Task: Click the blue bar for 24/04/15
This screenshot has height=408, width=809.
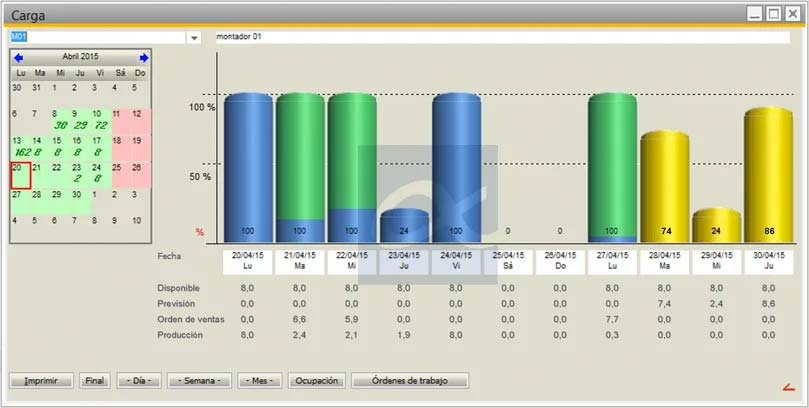Action: (x=456, y=168)
